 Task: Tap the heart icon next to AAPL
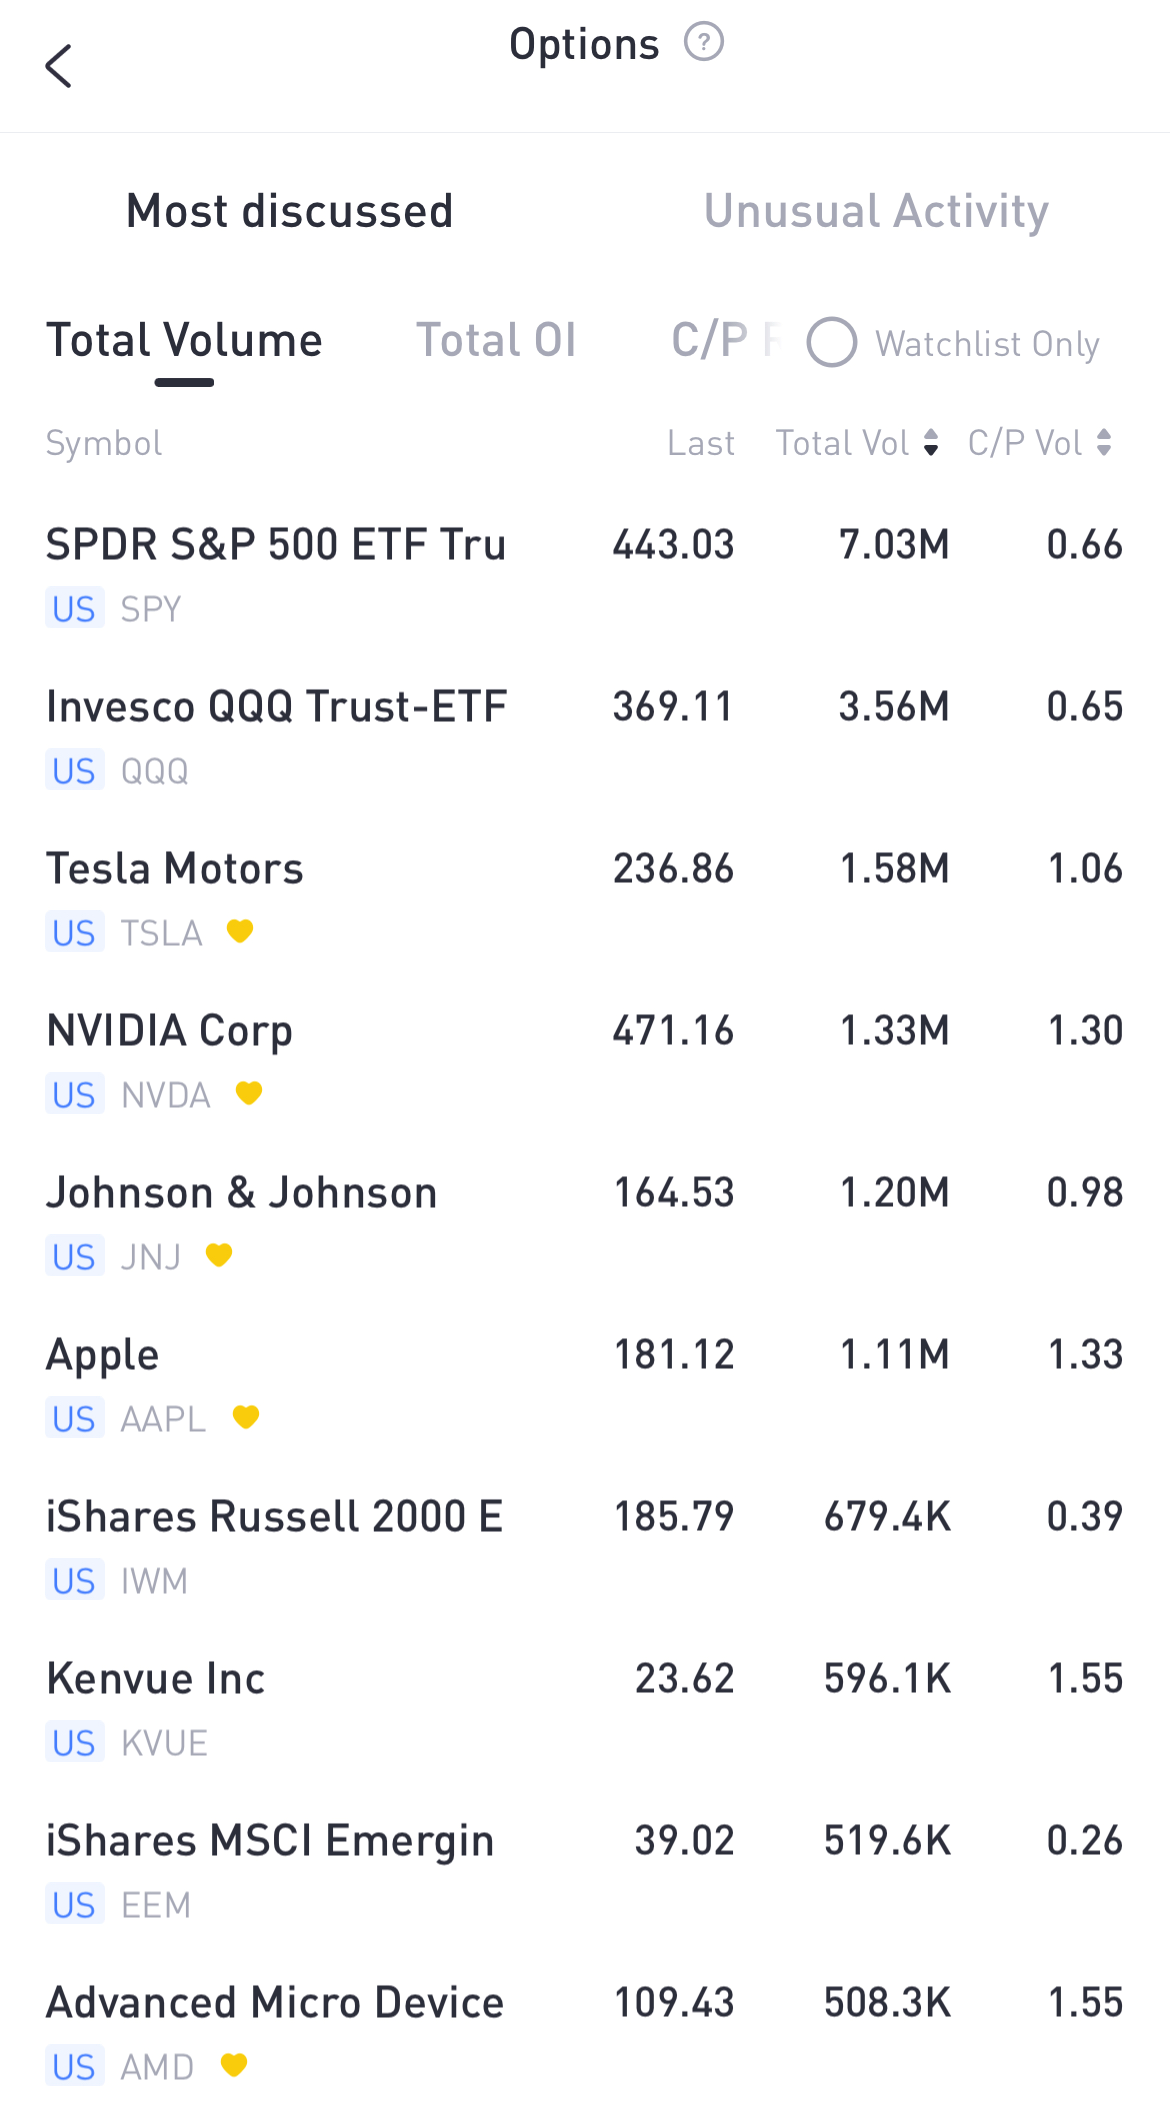[246, 1417]
